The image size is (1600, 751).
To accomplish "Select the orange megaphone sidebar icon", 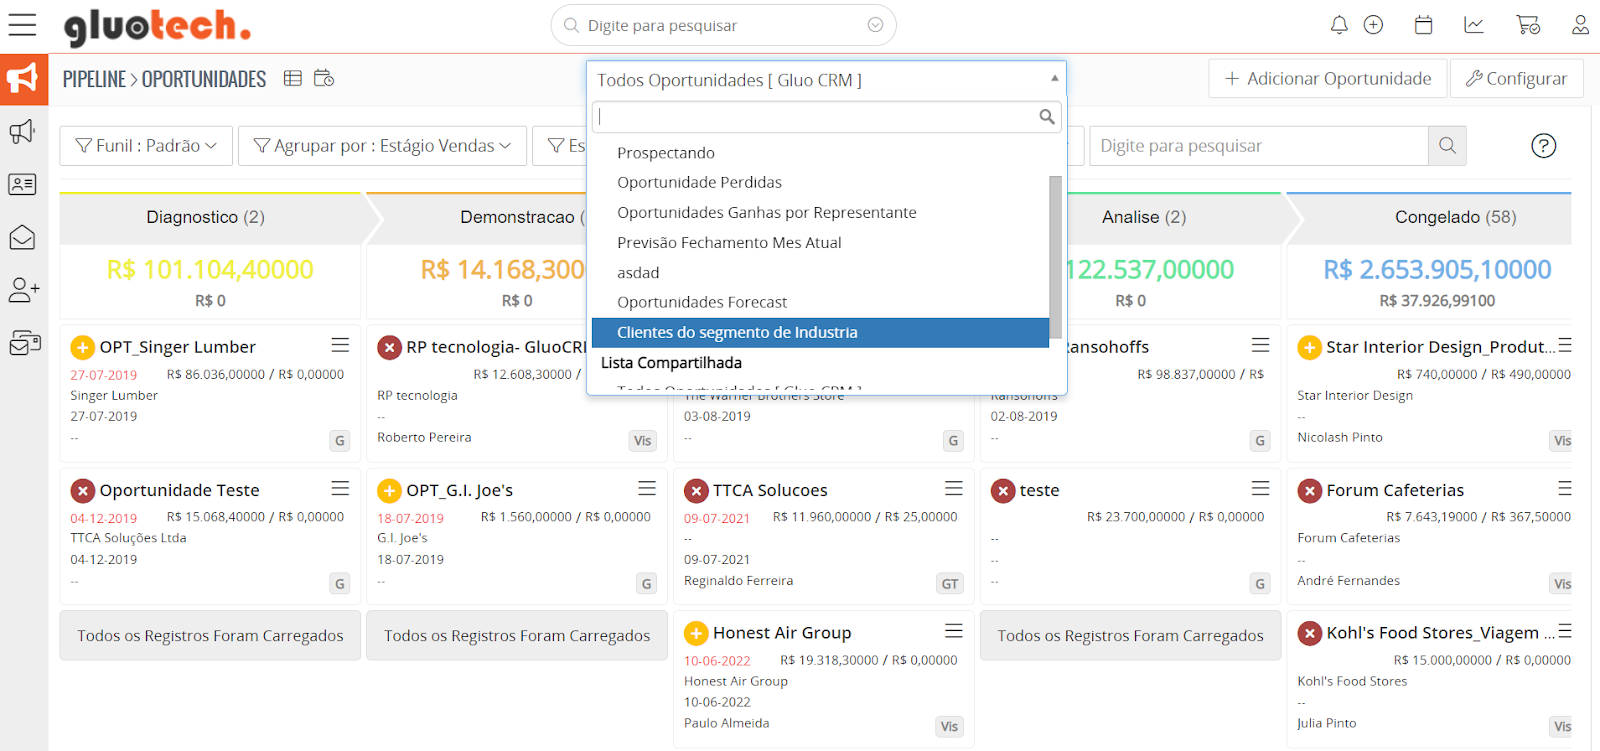I will (x=24, y=79).
